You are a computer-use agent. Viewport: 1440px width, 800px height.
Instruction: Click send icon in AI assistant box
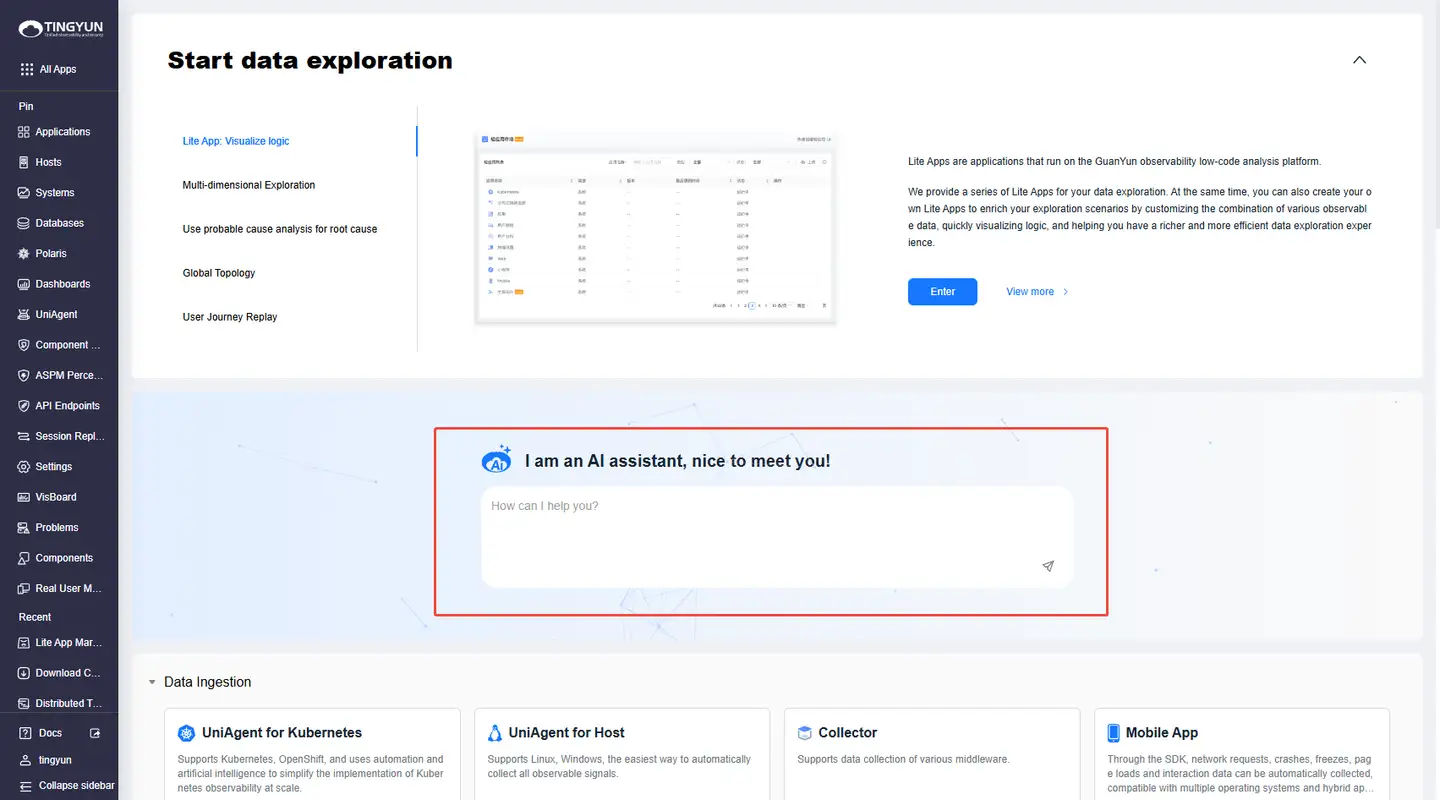coord(1048,566)
